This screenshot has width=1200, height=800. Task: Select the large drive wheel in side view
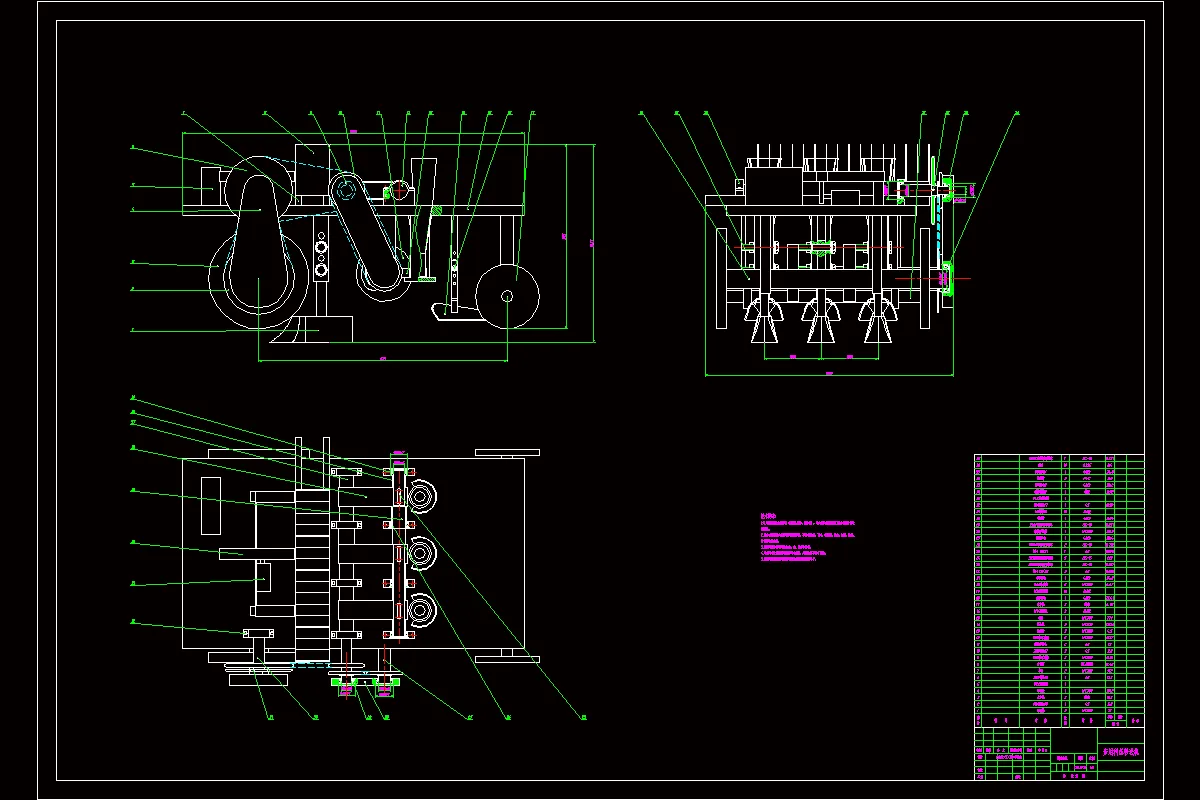(258, 281)
